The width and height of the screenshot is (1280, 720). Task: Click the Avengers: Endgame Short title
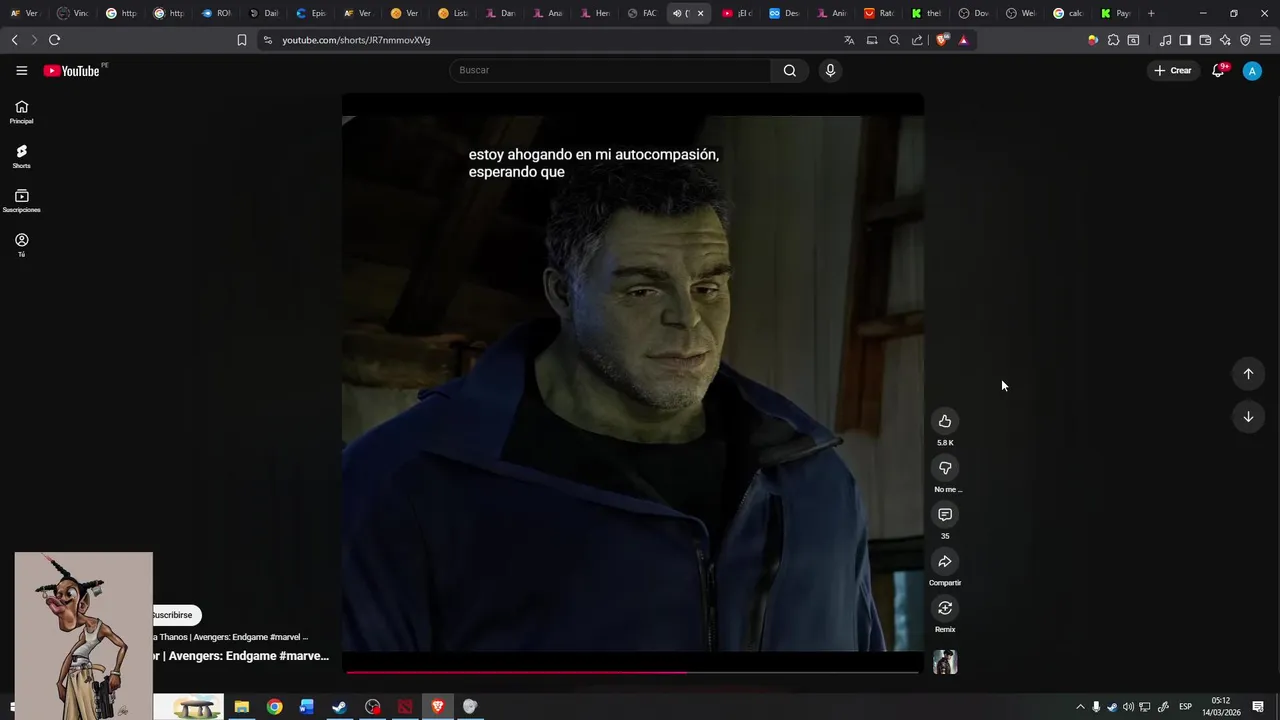(x=240, y=656)
